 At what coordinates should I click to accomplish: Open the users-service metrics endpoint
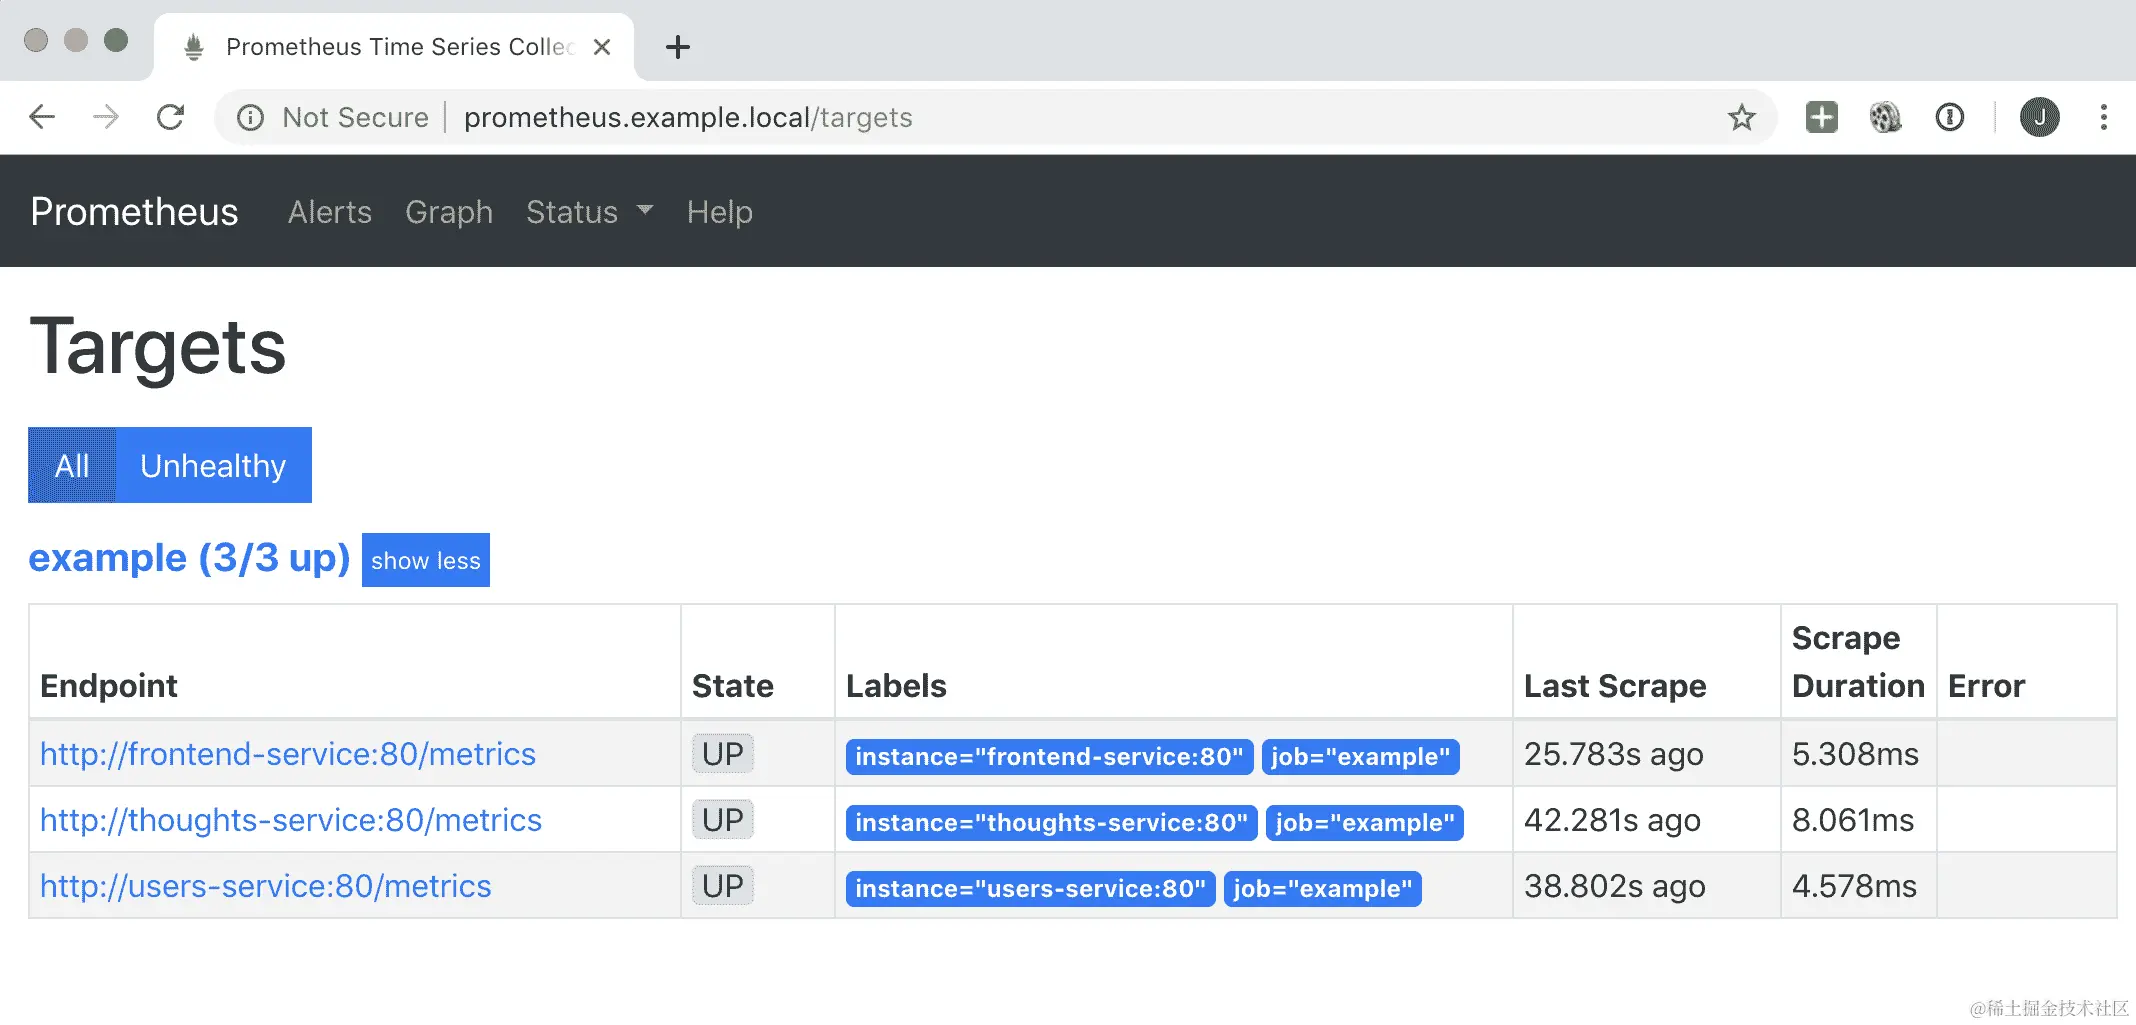266,886
